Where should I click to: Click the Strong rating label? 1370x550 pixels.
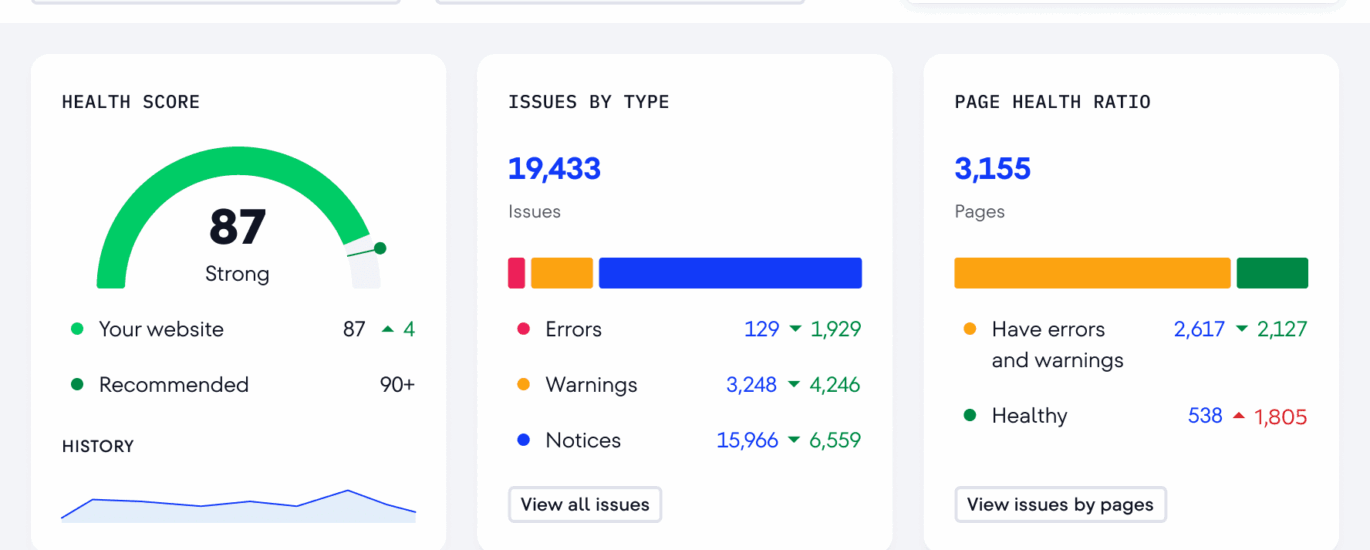pos(237,274)
